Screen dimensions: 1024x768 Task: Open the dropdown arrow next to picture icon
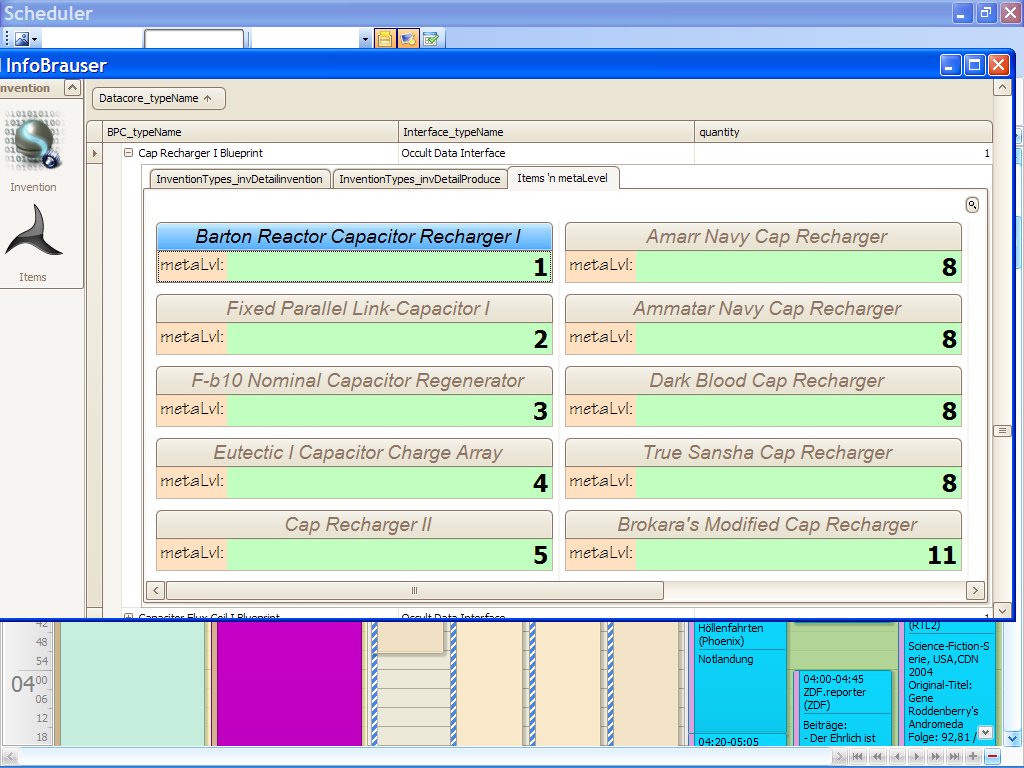pyautogui.click(x=35, y=40)
